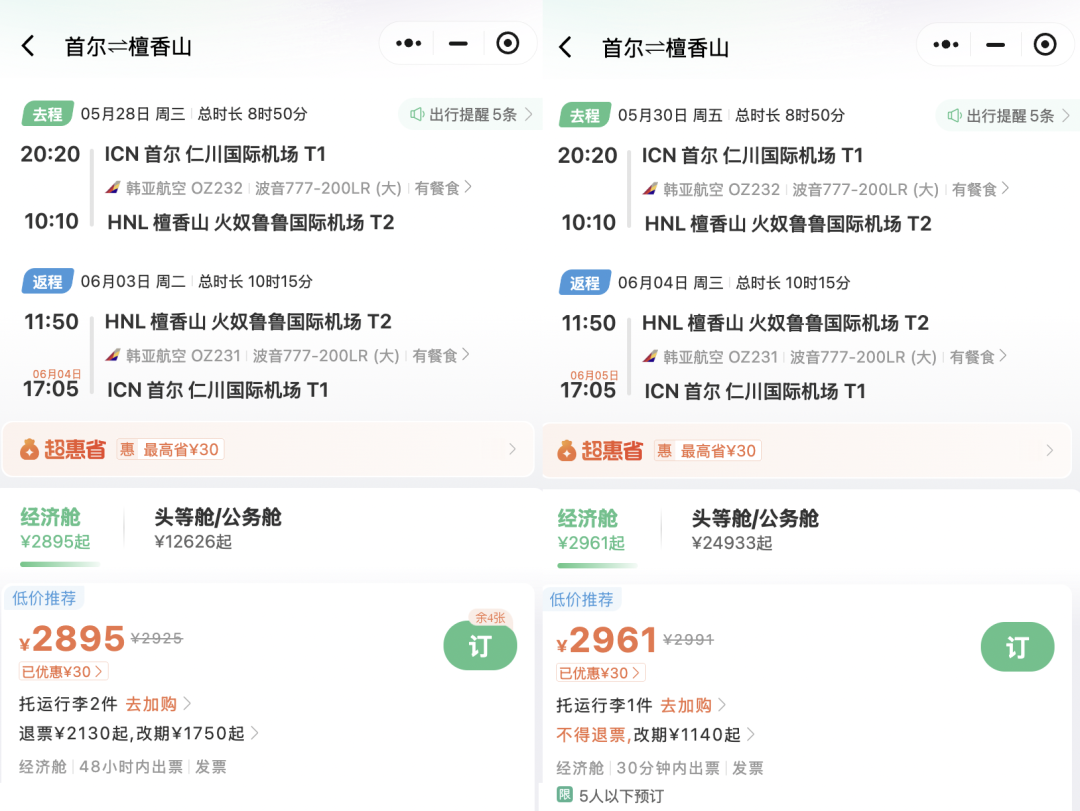Image resolution: width=1080 pixels, height=811 pixels.
Task: Select 经济舱 ¥2895起 tab
Action: (55, 529)
